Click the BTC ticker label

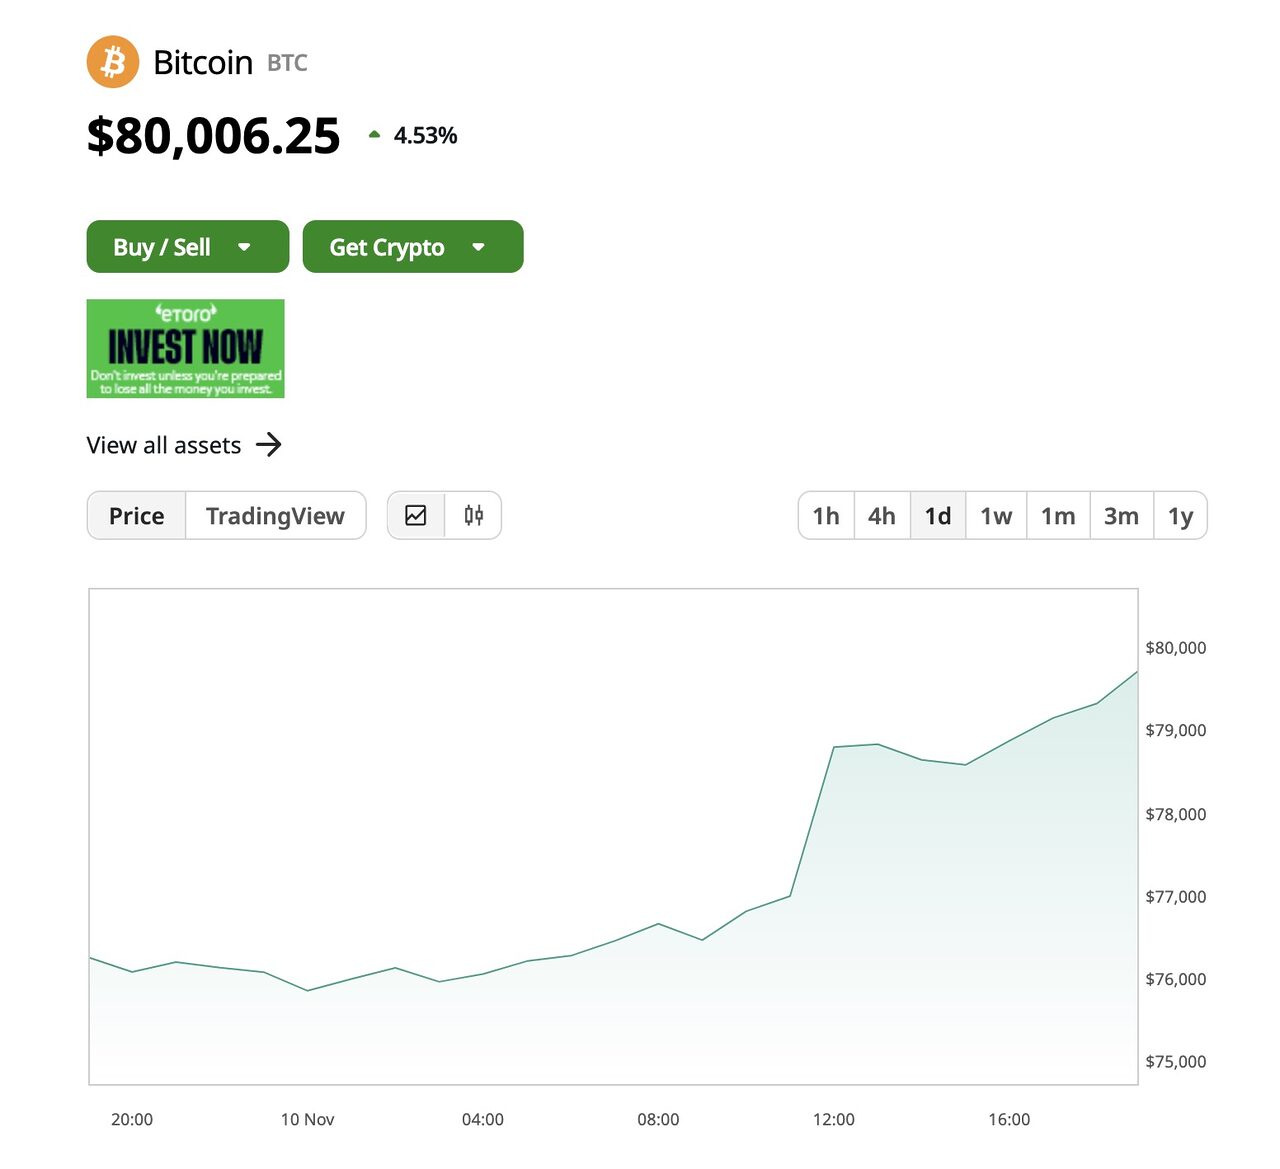(288, 63)
